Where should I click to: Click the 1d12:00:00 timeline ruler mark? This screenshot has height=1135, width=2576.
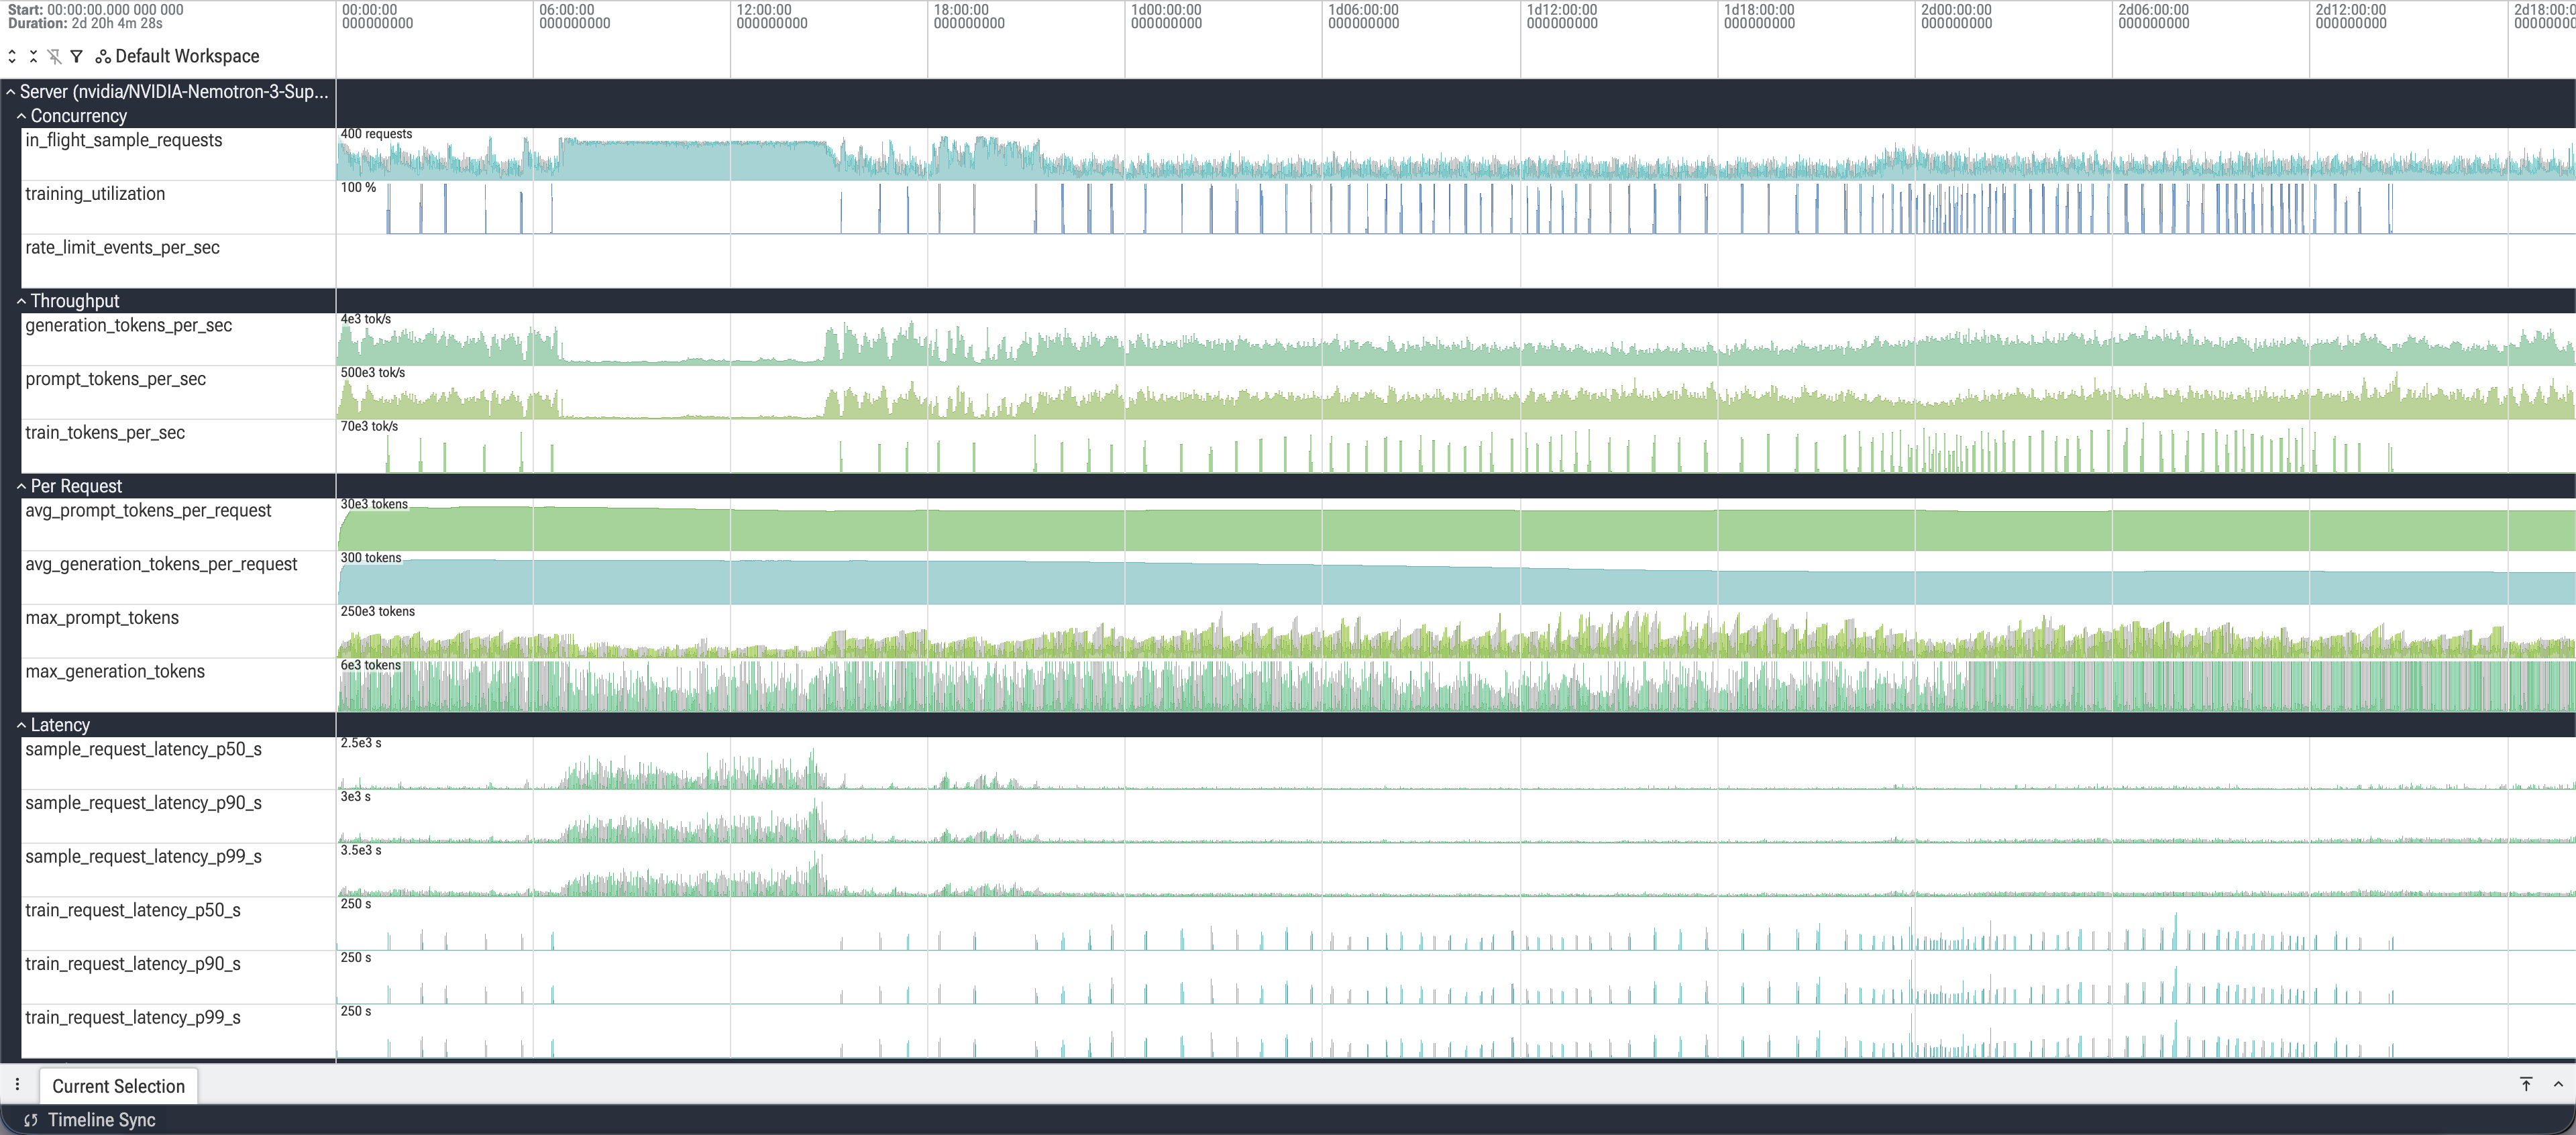point(1562,16)
